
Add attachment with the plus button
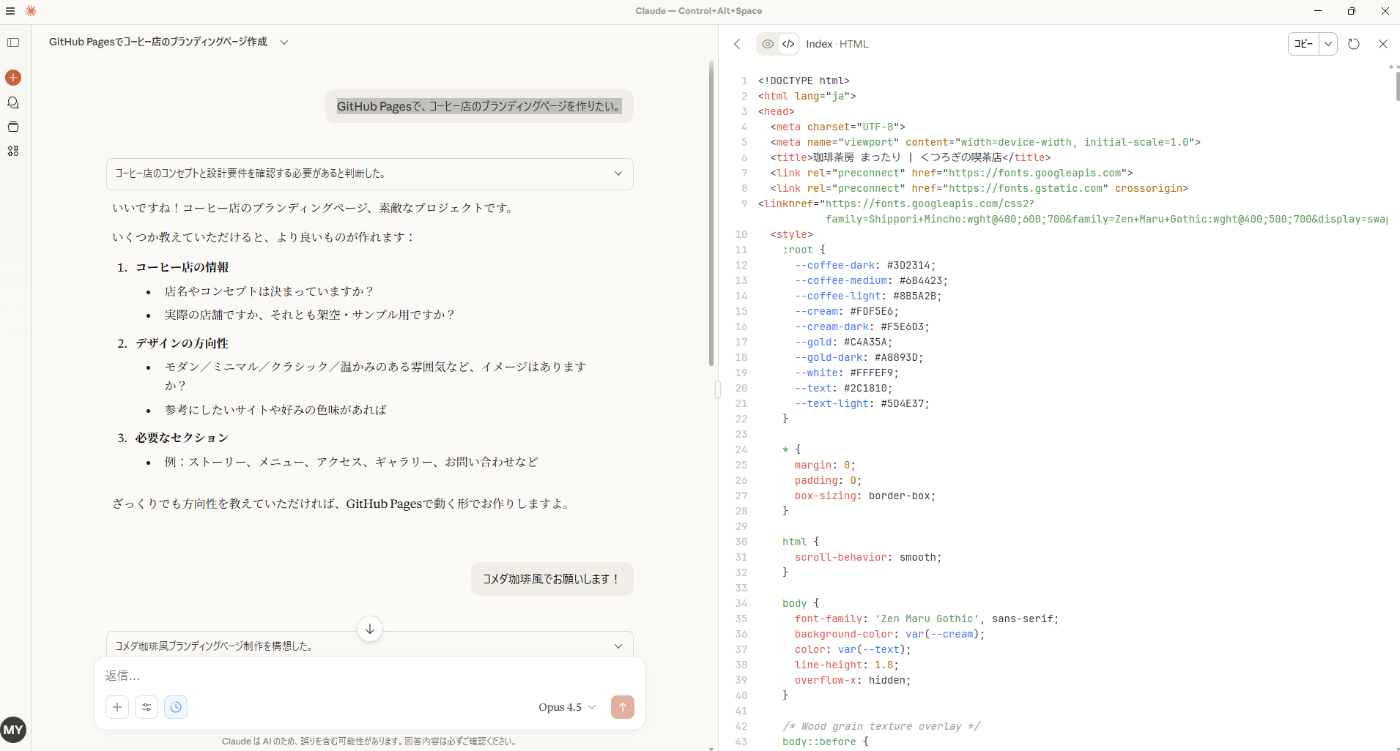coord(118,707)
